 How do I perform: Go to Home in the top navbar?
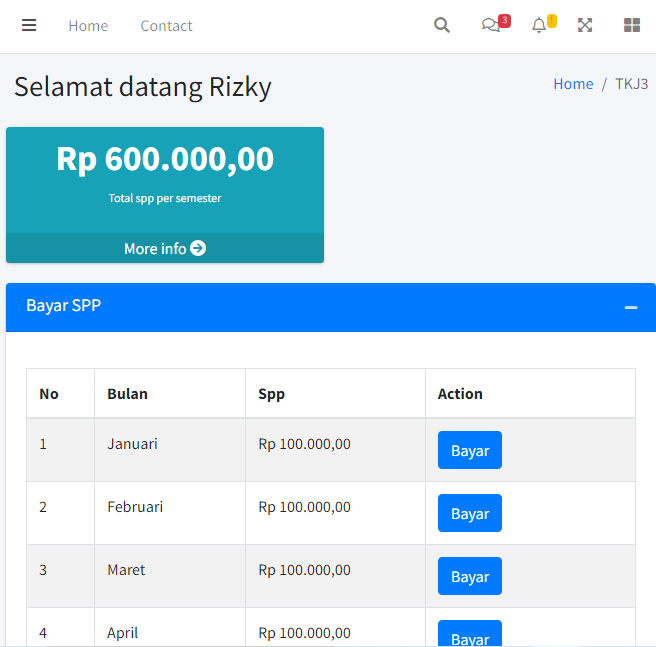pyautogui.click(x=88, y=26)
